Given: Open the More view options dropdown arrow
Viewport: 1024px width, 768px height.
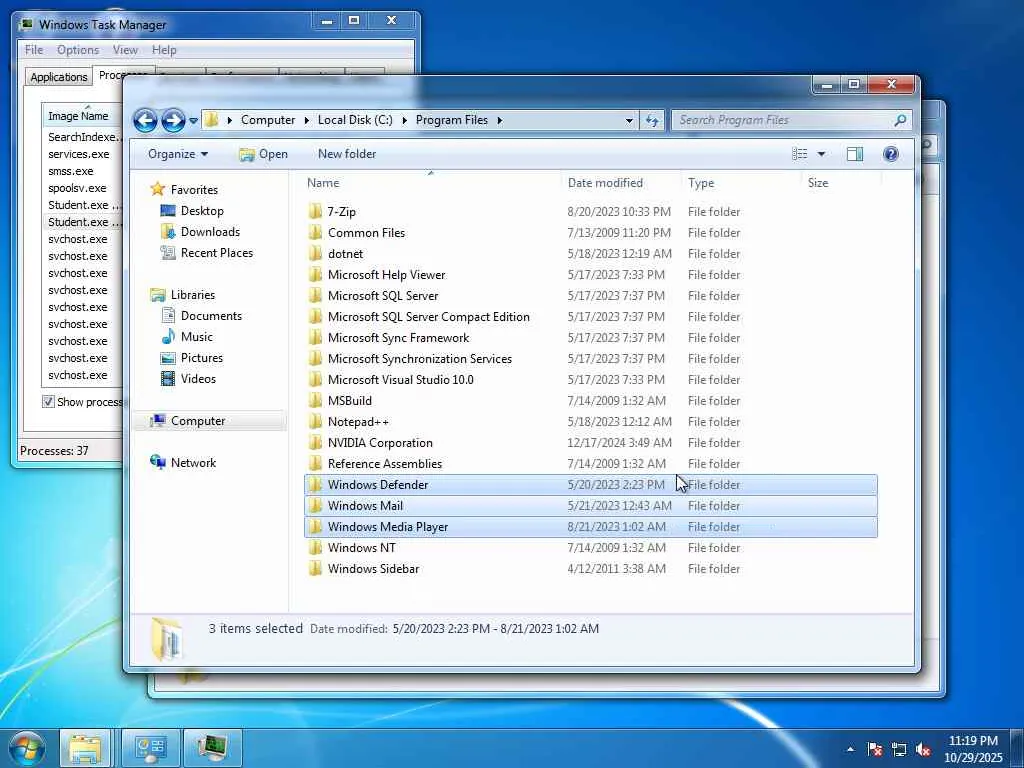Looking at the screenshot, I should coord(821,154).
